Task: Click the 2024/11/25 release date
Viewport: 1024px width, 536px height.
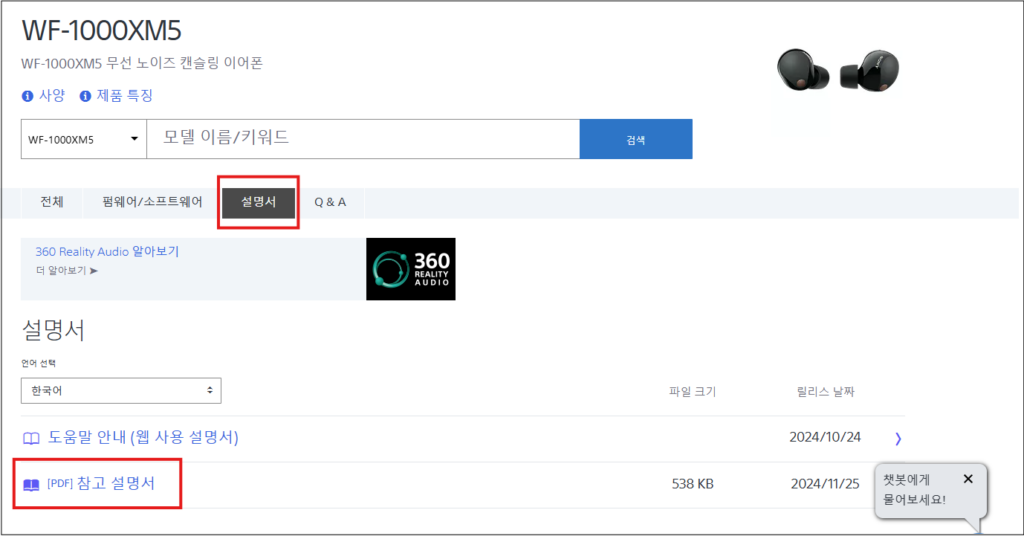Action: click(x=825, y=484)
